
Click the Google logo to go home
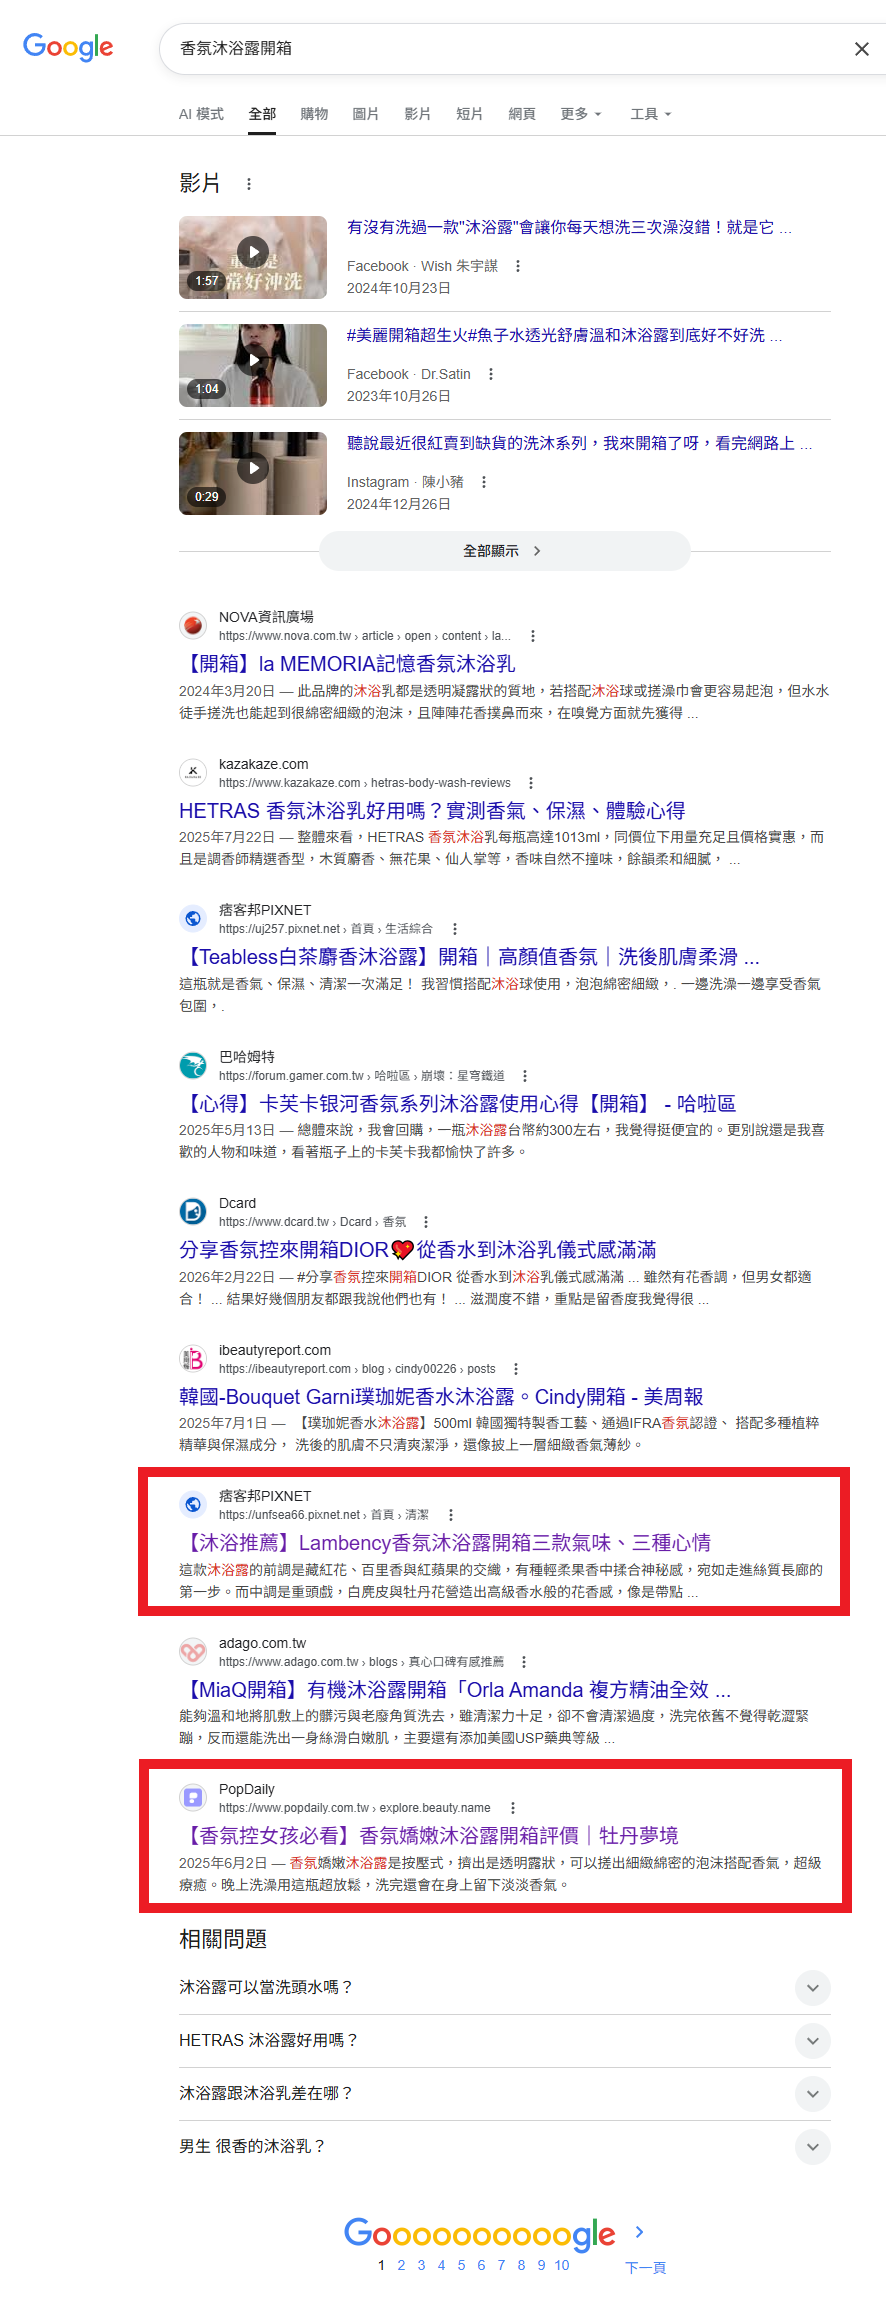point(68,47)
